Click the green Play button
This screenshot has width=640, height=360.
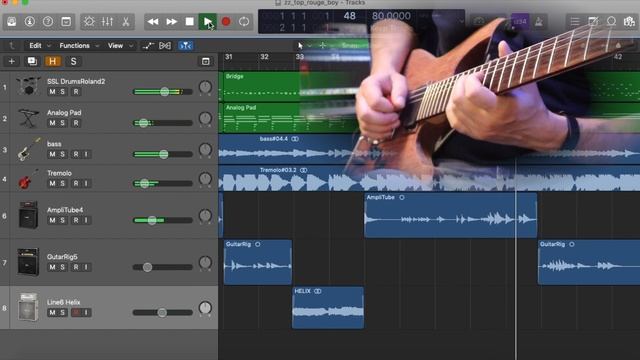click(x=207, y=22)
